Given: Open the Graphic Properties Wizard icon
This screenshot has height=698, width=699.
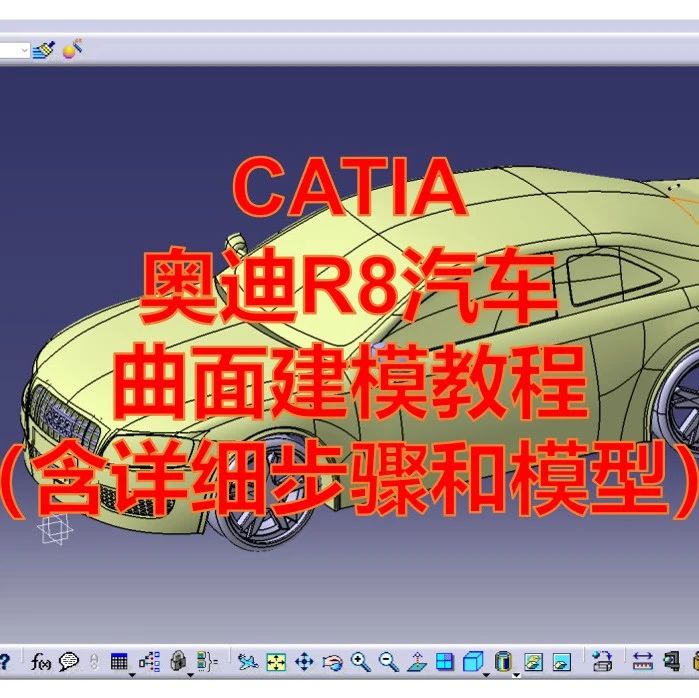Looking at the screenshot, I should (x=72, y=49).
